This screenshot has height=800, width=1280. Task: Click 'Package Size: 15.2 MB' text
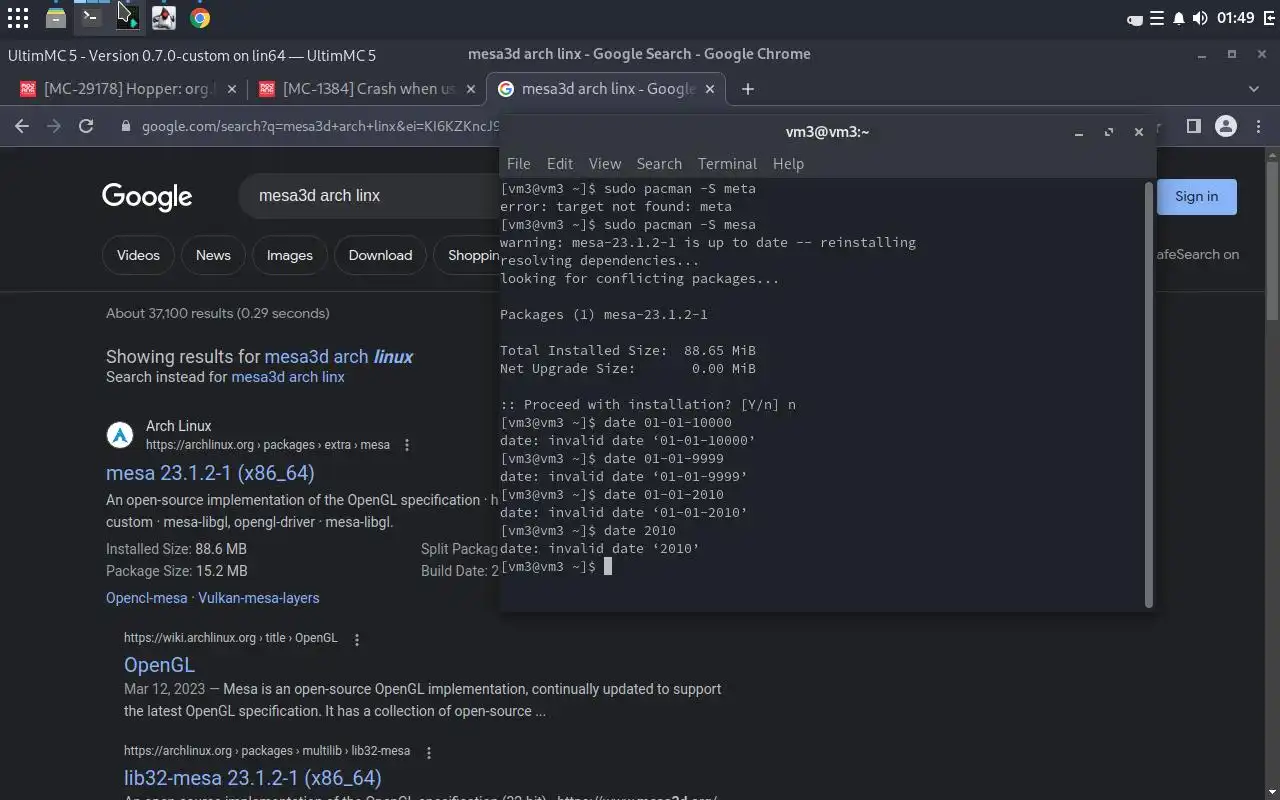pyautogui.click(x=176, y=571)
